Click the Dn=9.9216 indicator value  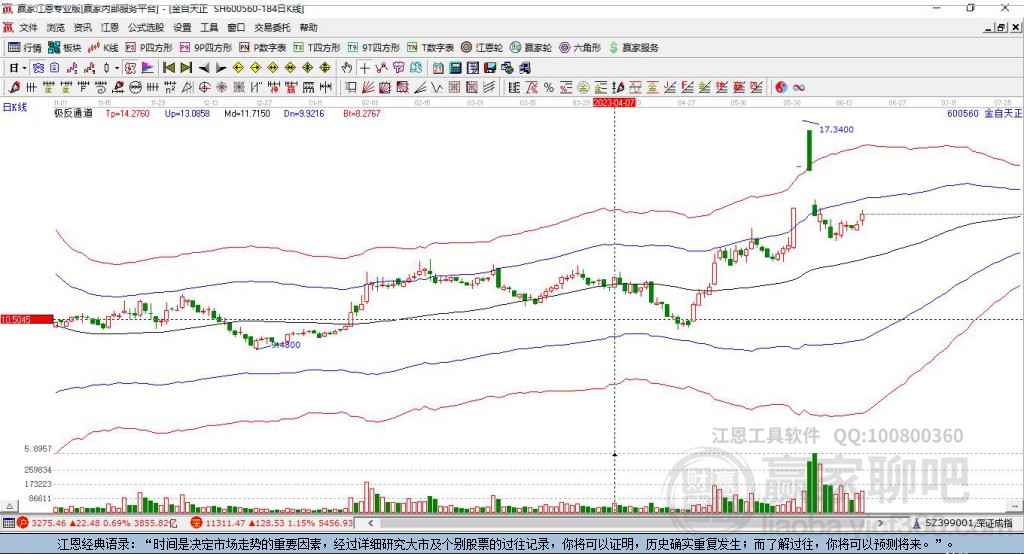(x=304, y=113)
